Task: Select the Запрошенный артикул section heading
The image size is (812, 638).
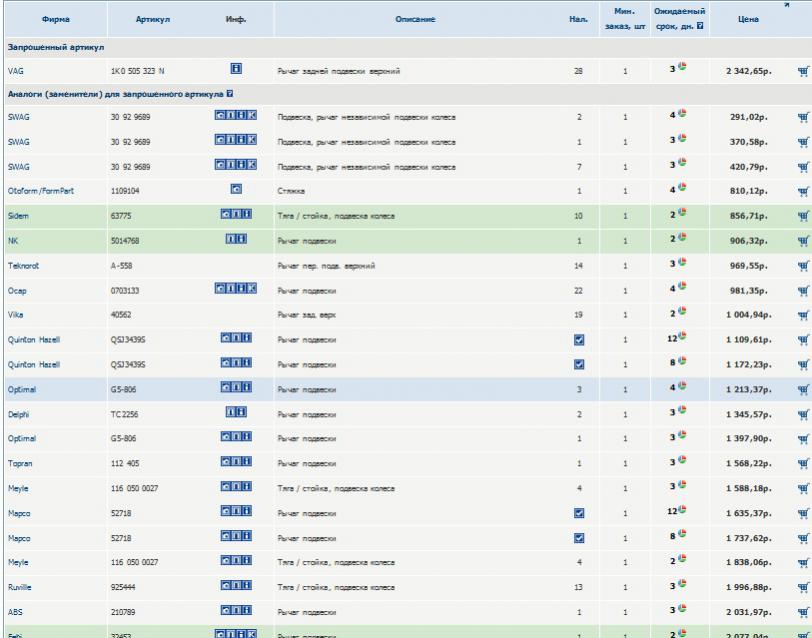Action: pyautogui.click(x=56, y=47)
